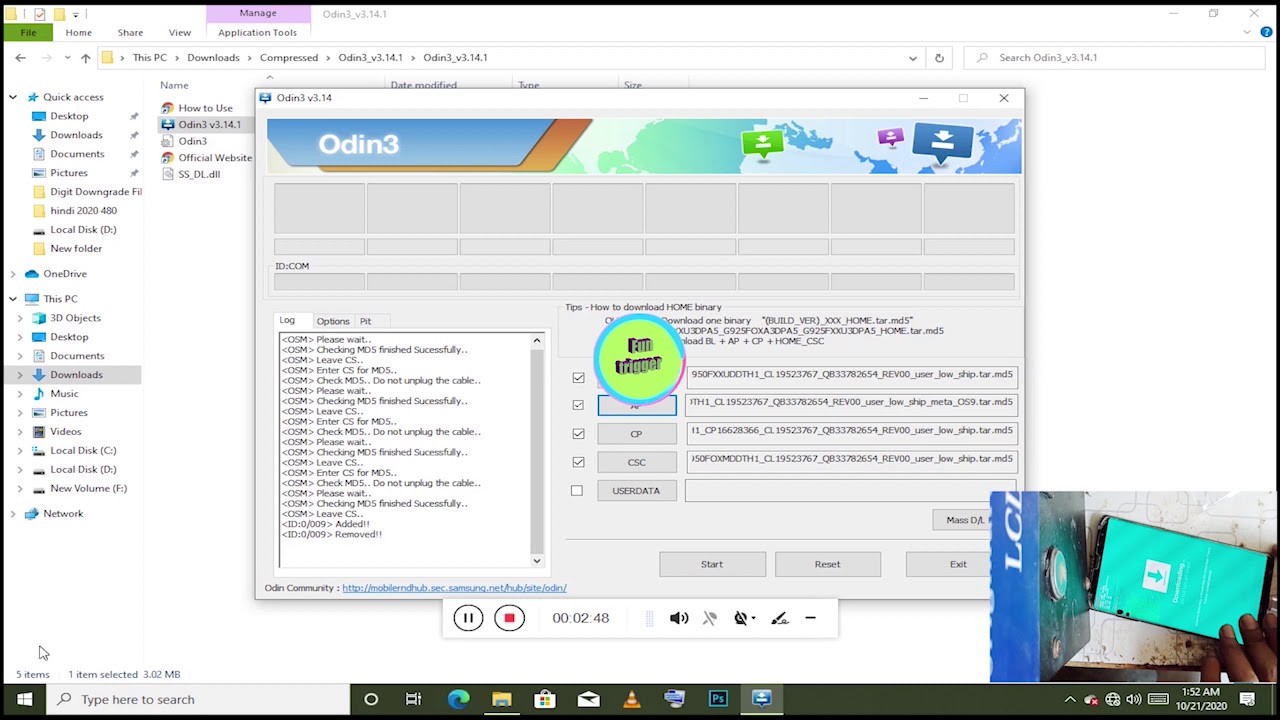Expand the Network tree node
This screenshot has width=1280, height=720.
(13, 514)
